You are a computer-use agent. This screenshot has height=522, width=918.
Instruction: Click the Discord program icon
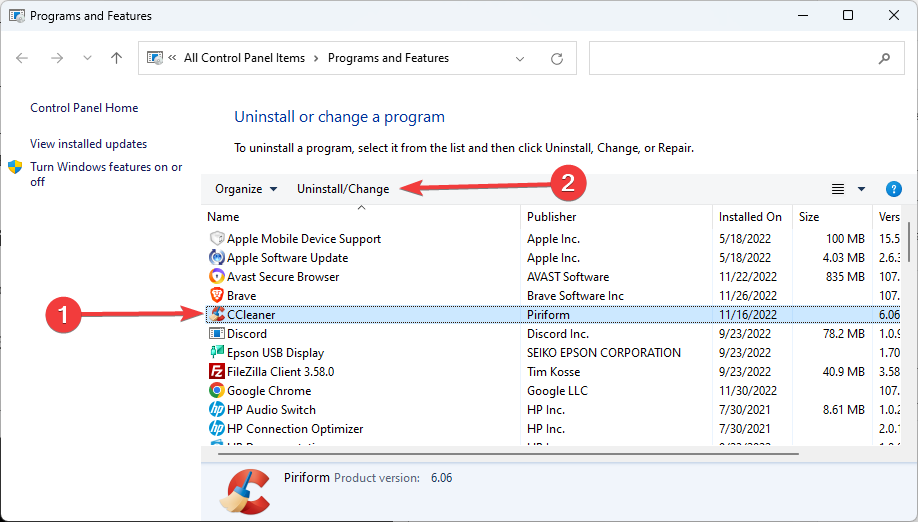coord(217,334)
